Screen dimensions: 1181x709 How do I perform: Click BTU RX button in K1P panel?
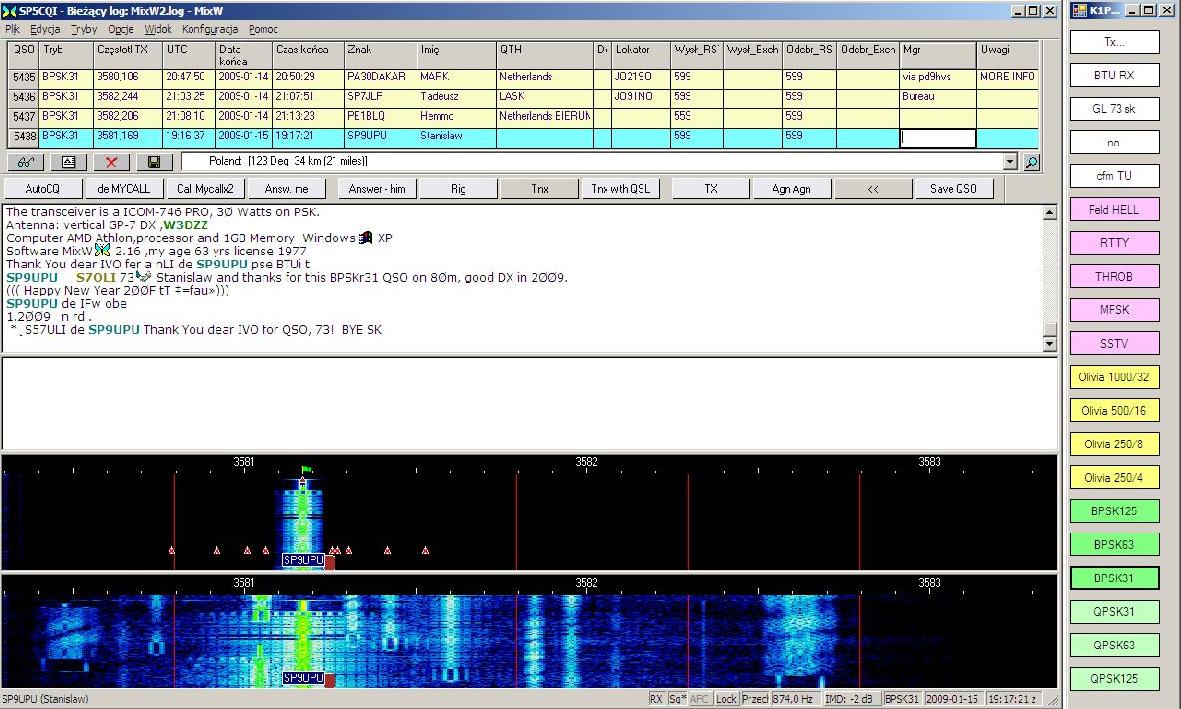click(1114, 75)
